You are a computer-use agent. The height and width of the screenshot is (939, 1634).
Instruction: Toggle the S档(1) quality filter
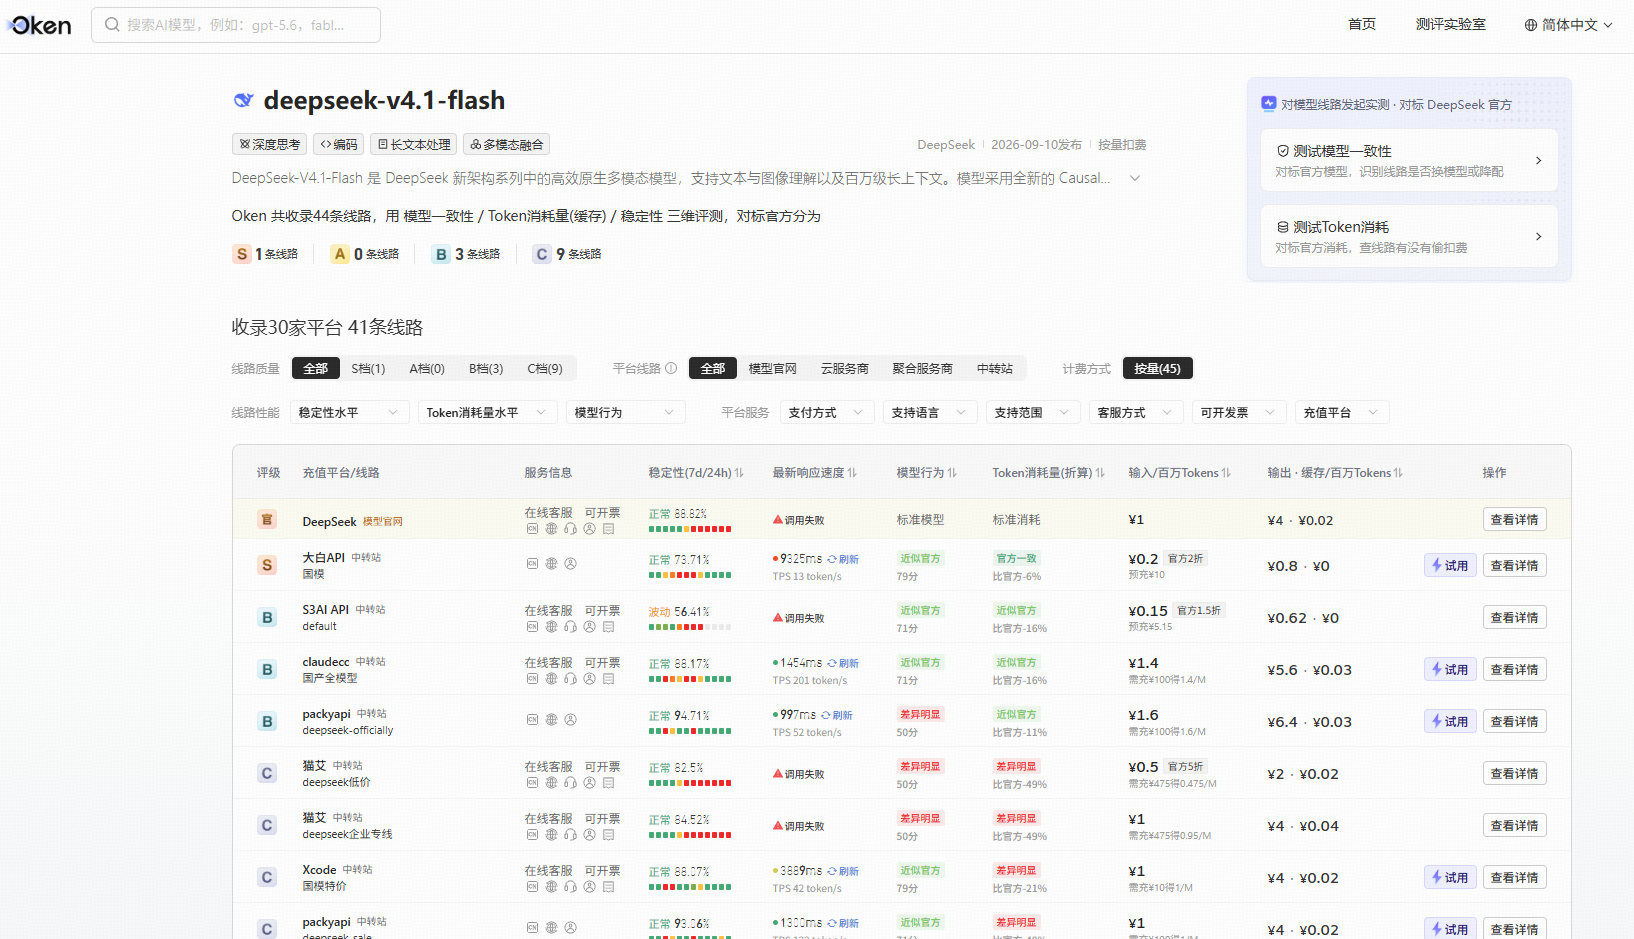(368, 368)
